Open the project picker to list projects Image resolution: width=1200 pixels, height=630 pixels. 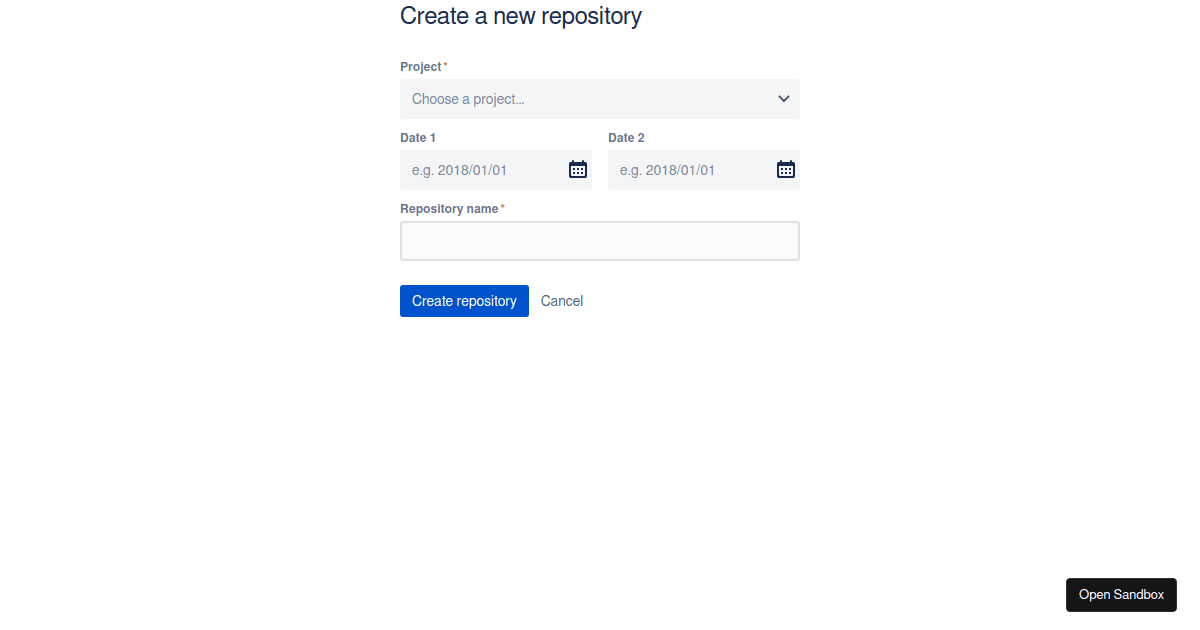[600, 98]
